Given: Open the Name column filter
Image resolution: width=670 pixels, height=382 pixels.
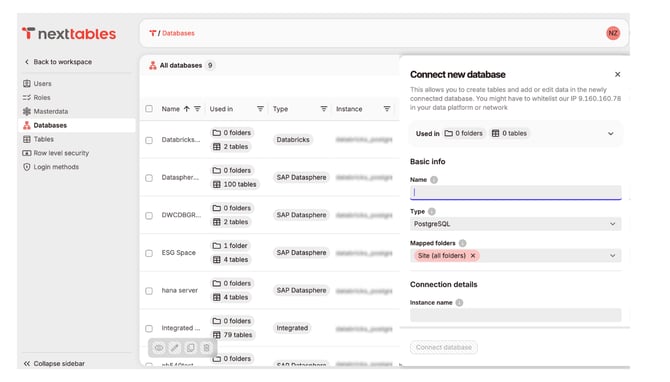Looking at the screenshot, I should [x=197, y=109].
